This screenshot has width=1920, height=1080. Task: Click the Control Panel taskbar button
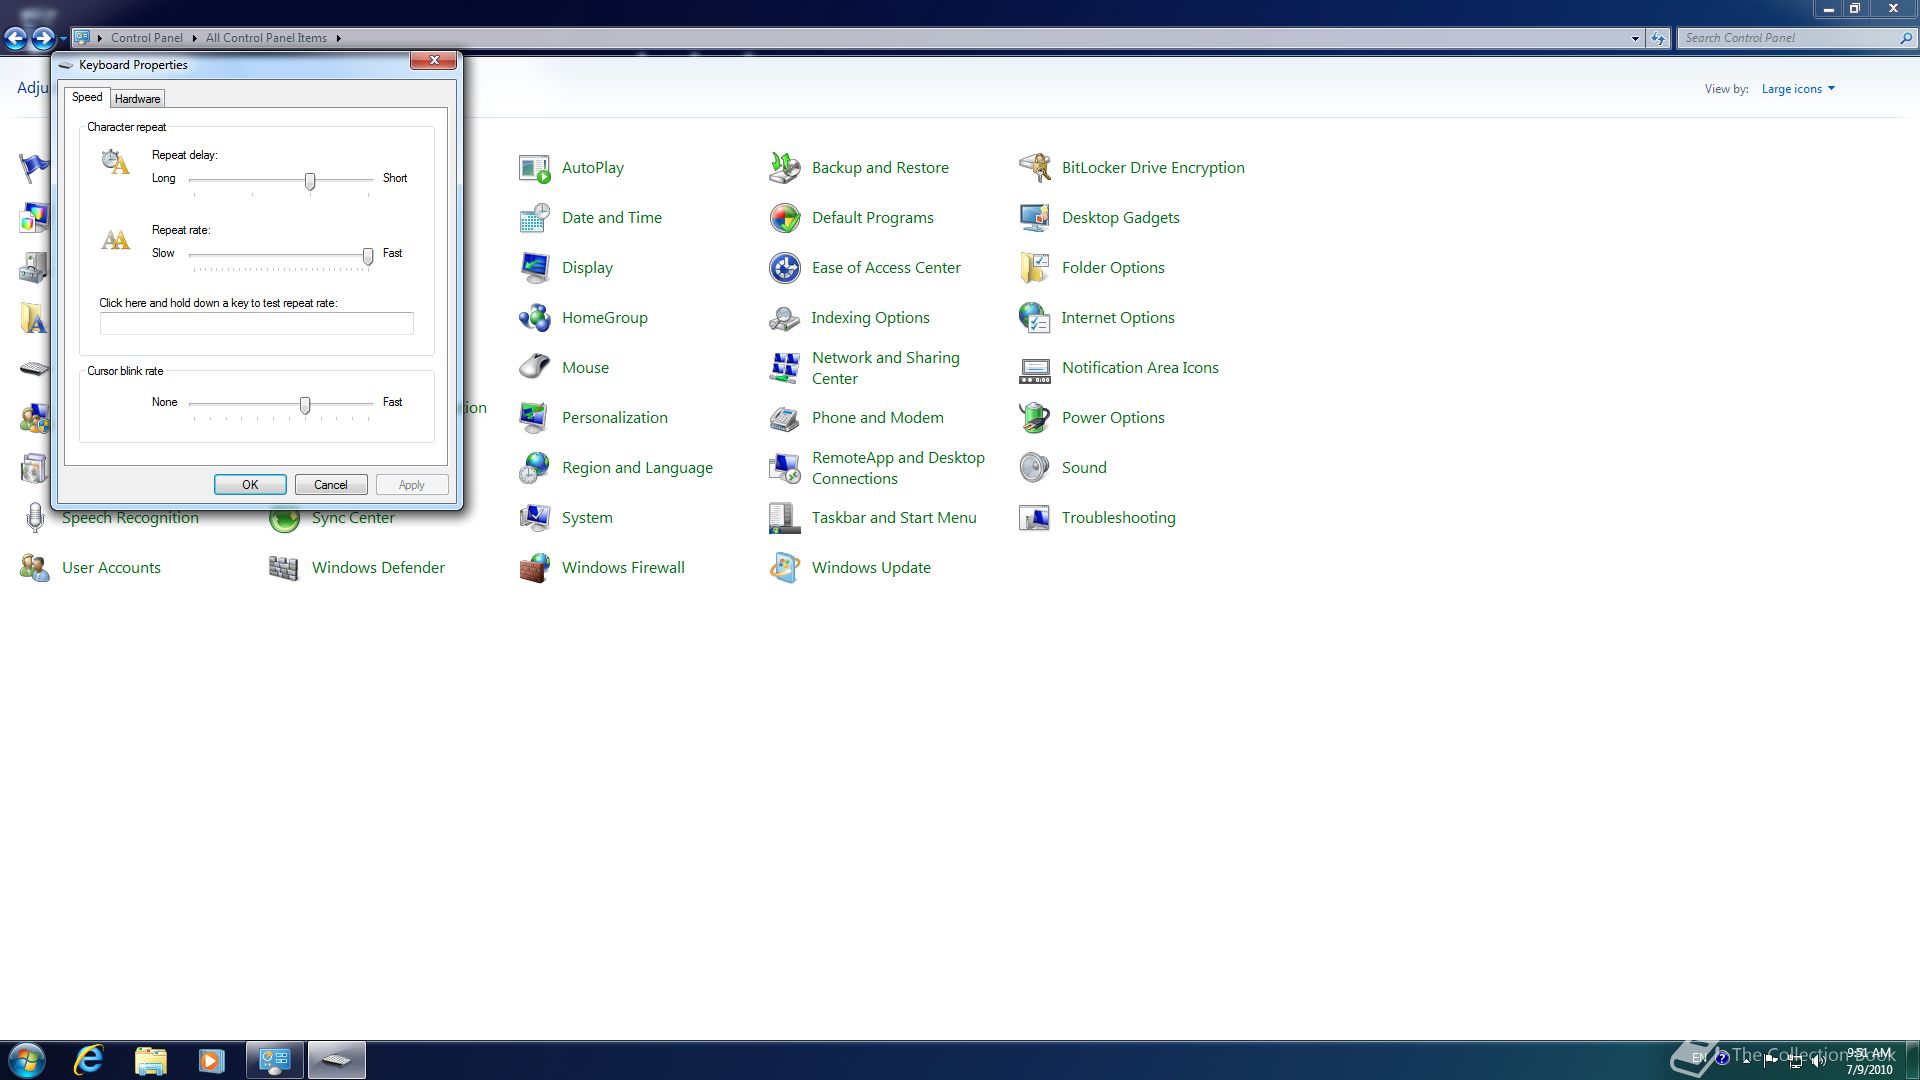(275, 1060)
